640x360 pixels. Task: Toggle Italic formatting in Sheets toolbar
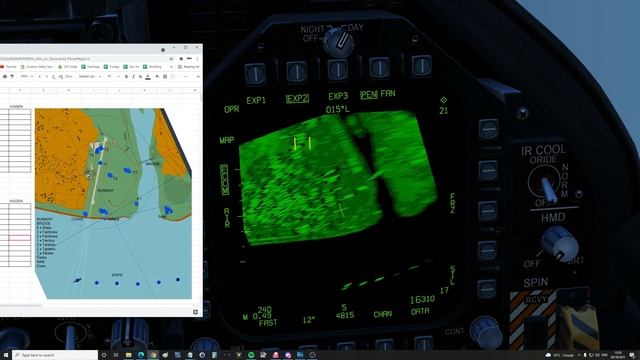(133, 76)
